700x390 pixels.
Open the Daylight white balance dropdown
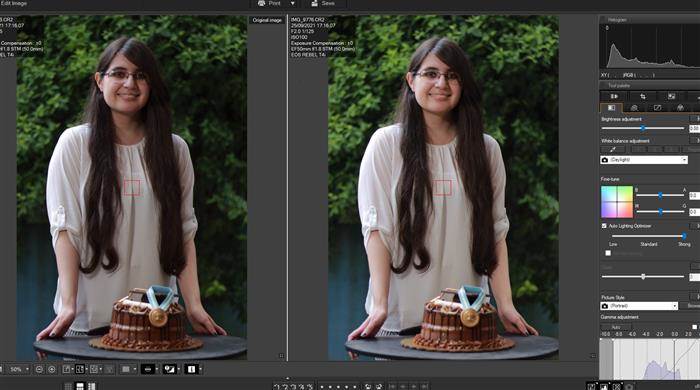coord(644,160)
